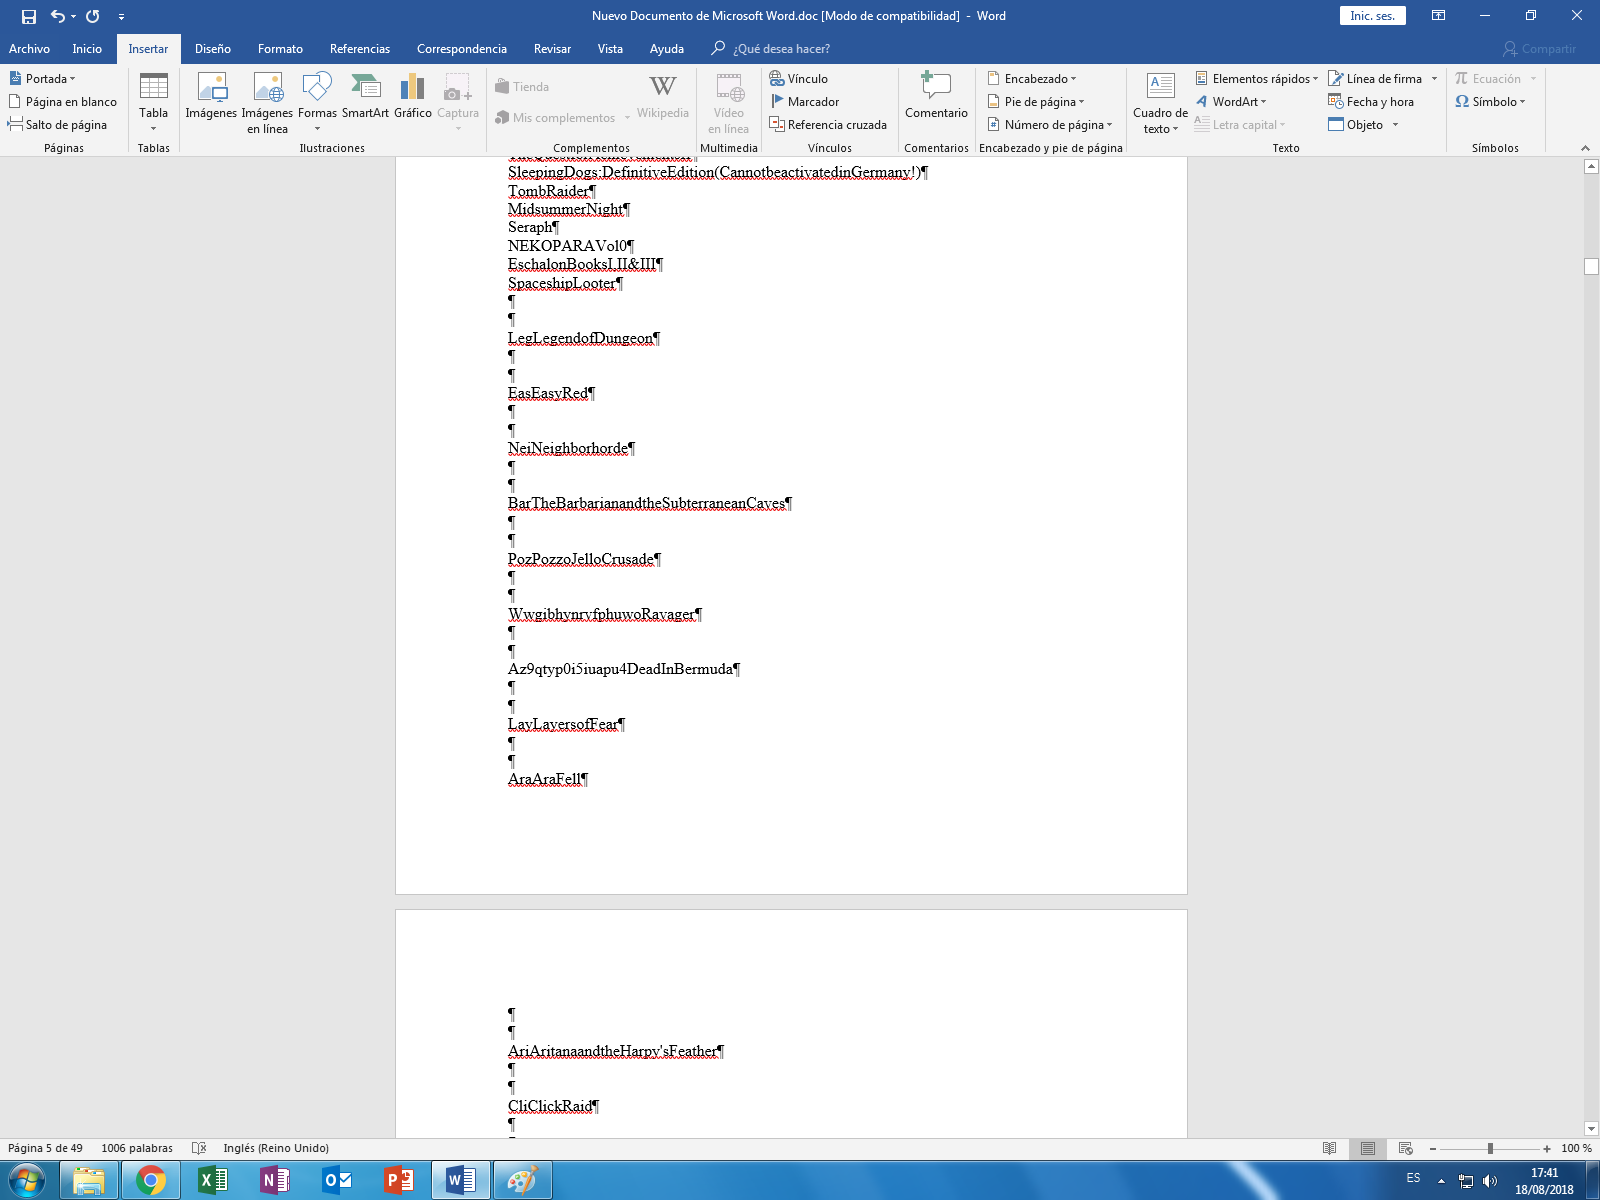
Task: Switch to Print Layout view
Action: (1367, 1148)
